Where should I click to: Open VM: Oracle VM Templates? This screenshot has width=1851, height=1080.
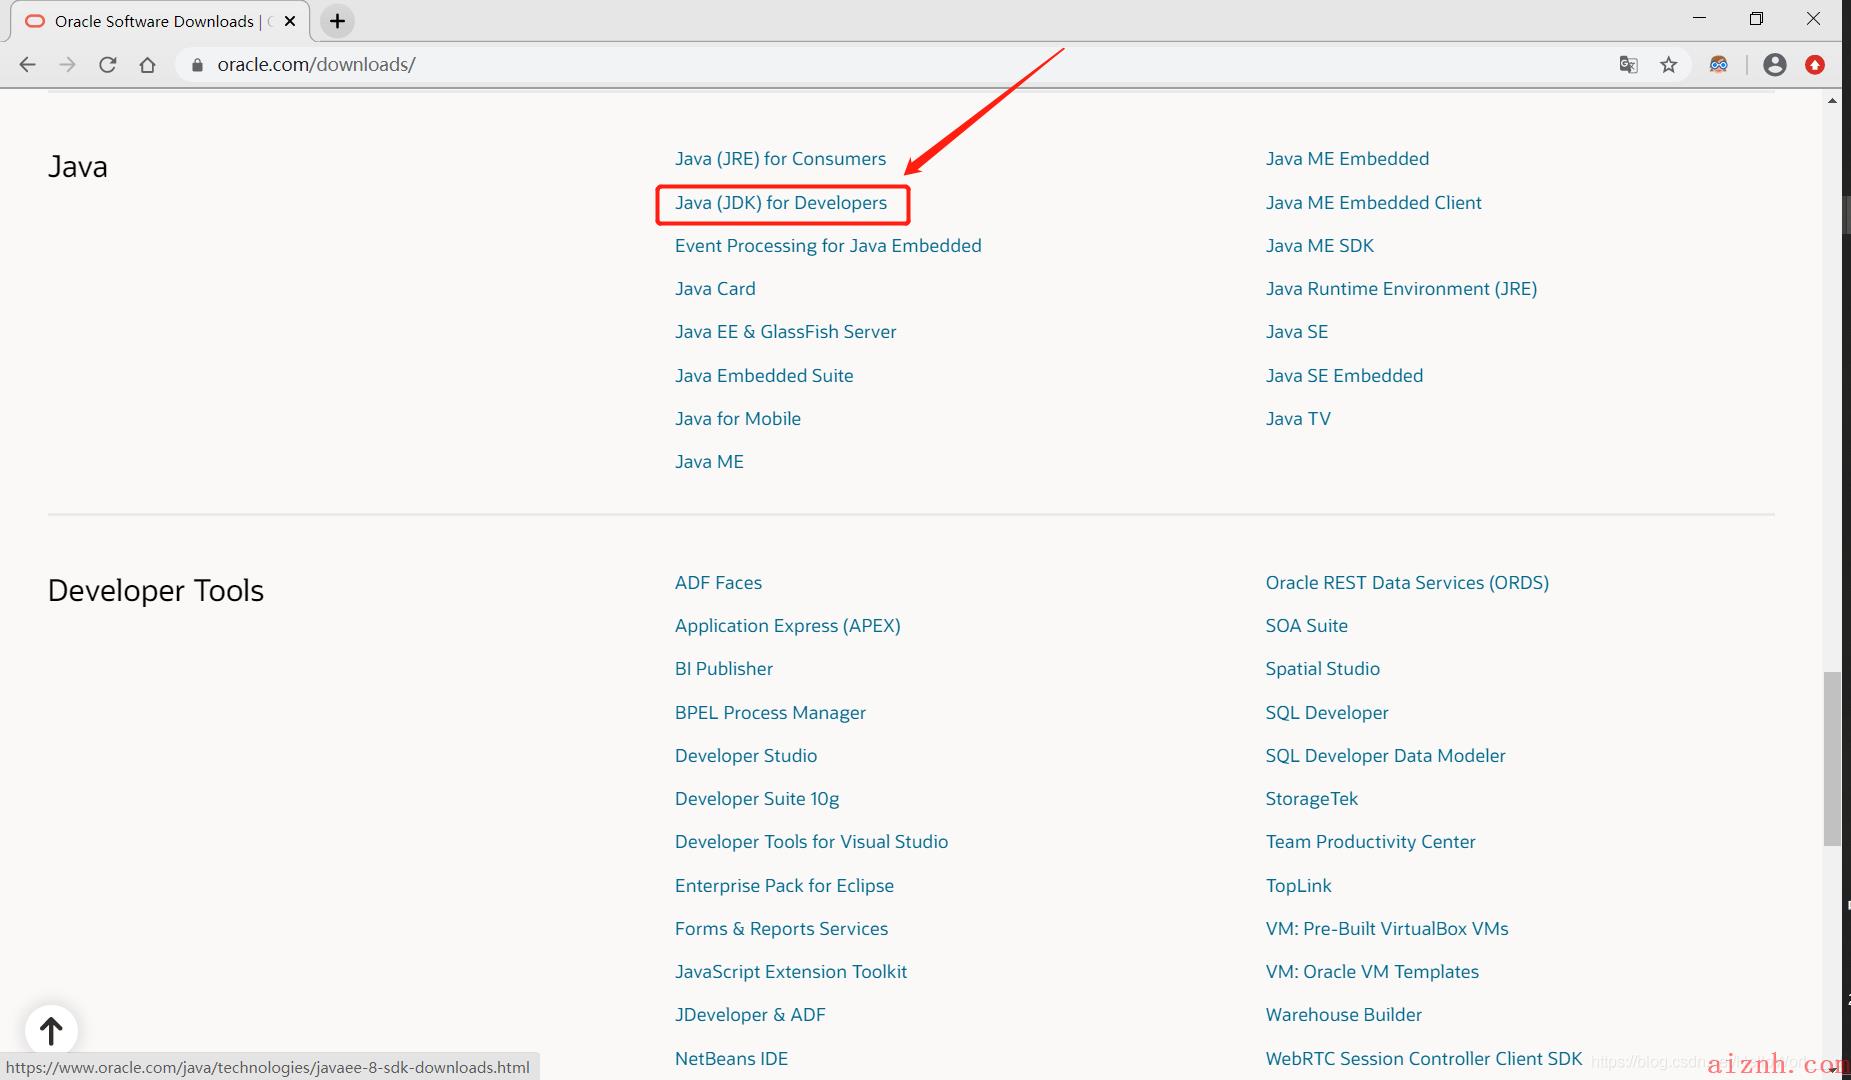coord(1372,972)
